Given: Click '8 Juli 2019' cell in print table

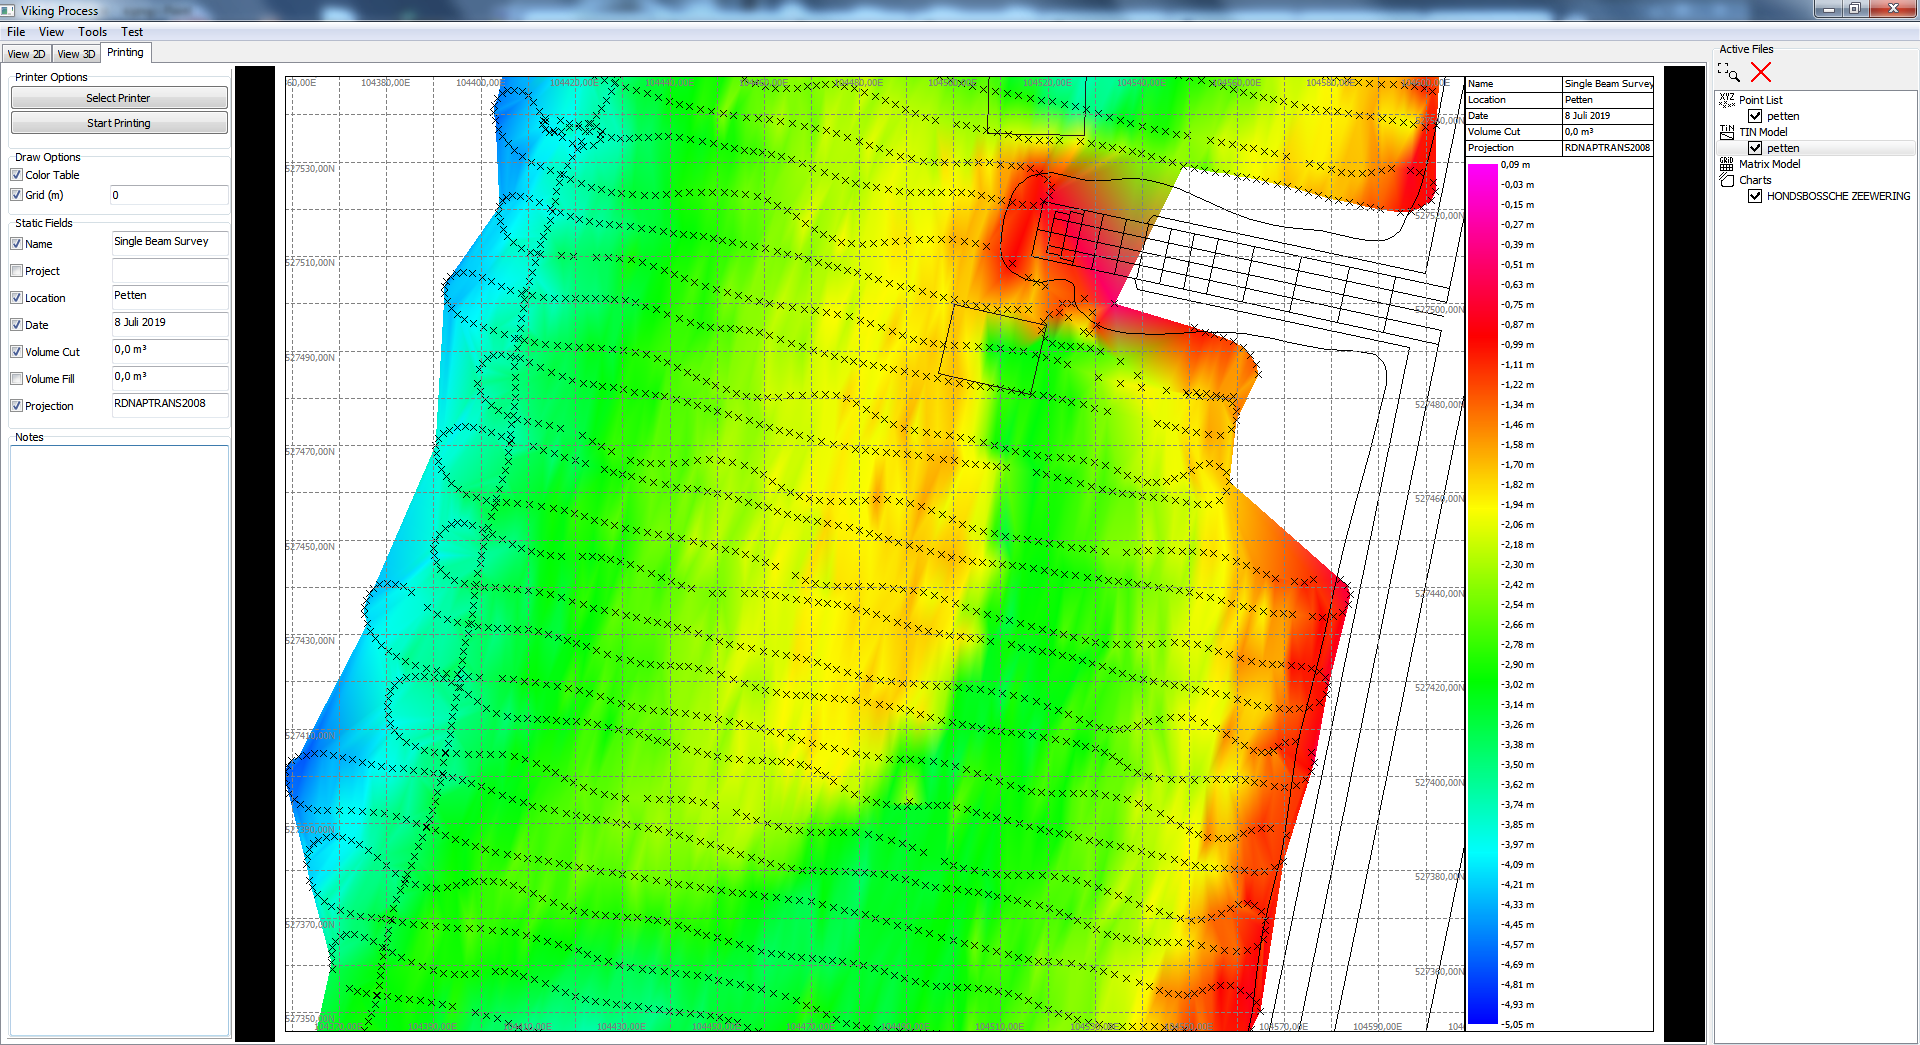Looking at the screenshot, I should (x=1608, y=116).
